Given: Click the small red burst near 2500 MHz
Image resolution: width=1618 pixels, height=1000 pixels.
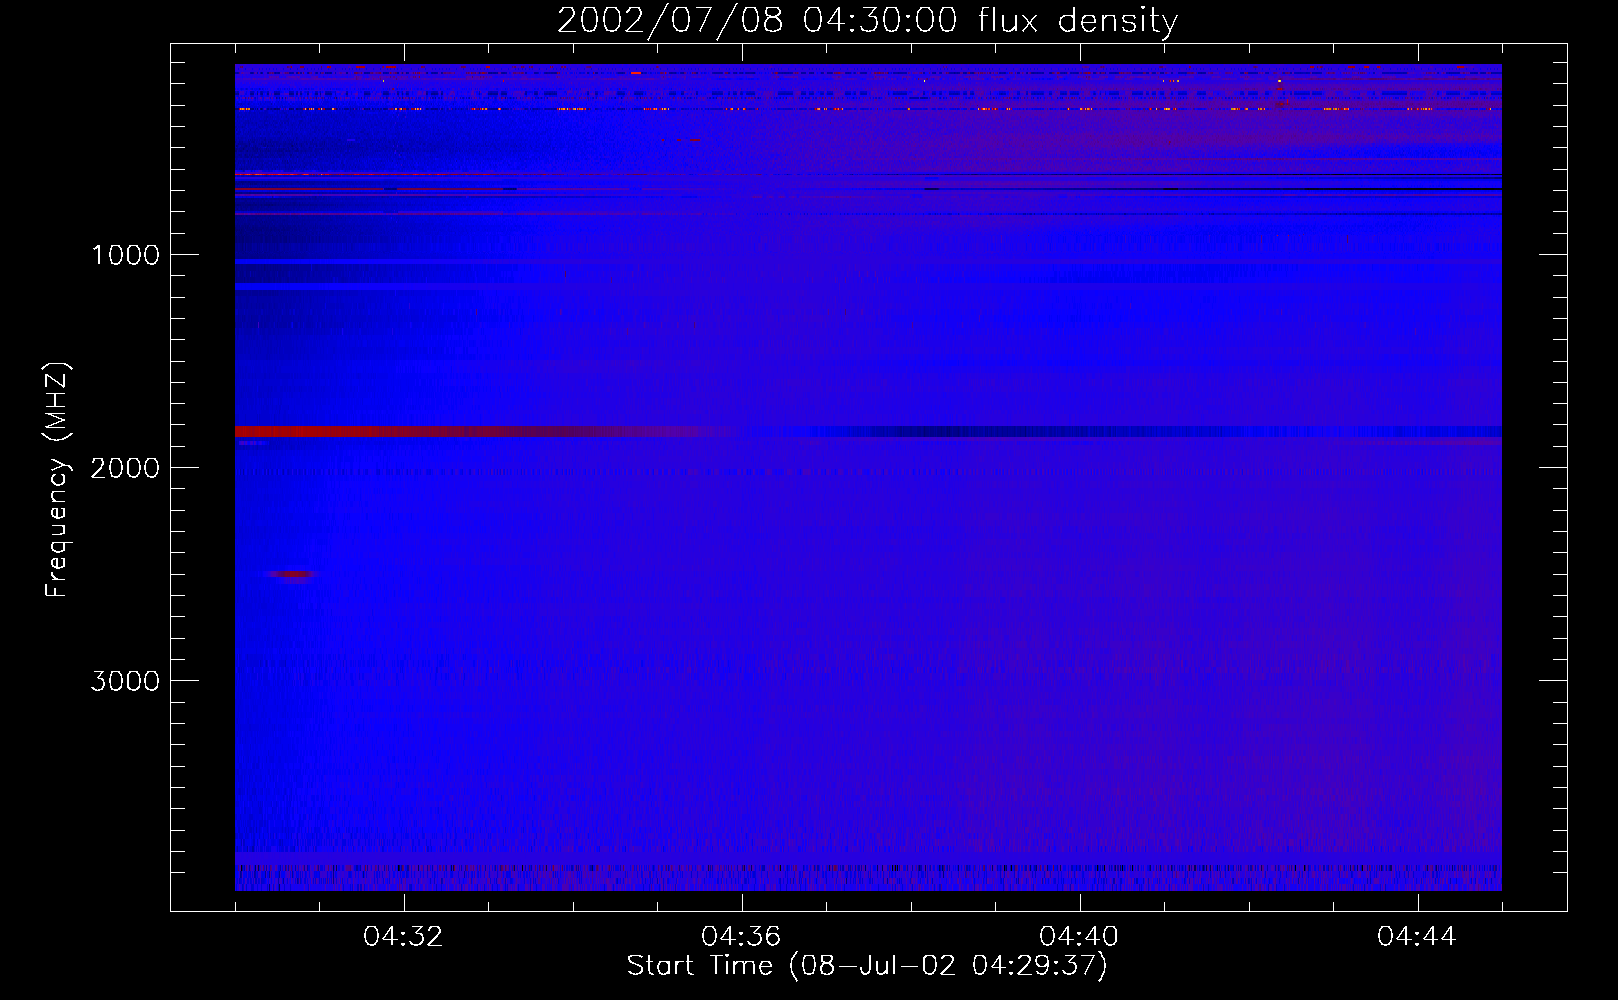Looking at the screenshot, I should (x=292, y=575).
